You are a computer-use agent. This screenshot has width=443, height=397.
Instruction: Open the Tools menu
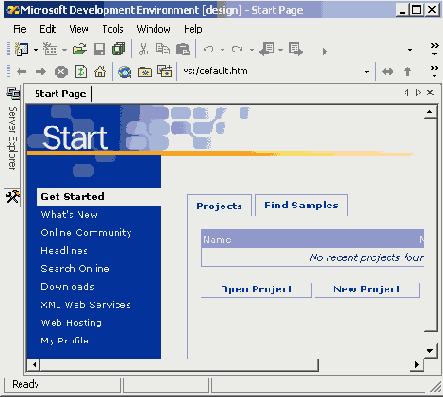click(113, 29)
